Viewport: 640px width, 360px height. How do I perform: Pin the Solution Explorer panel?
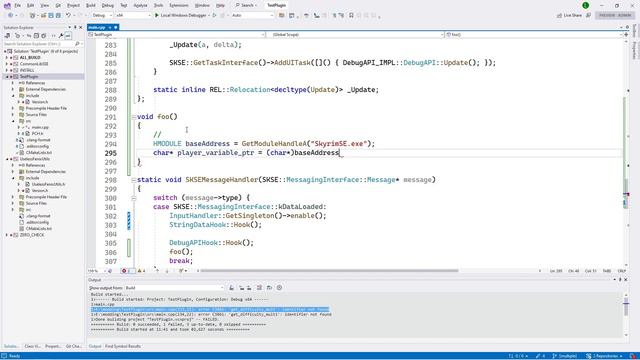point(75,27)
